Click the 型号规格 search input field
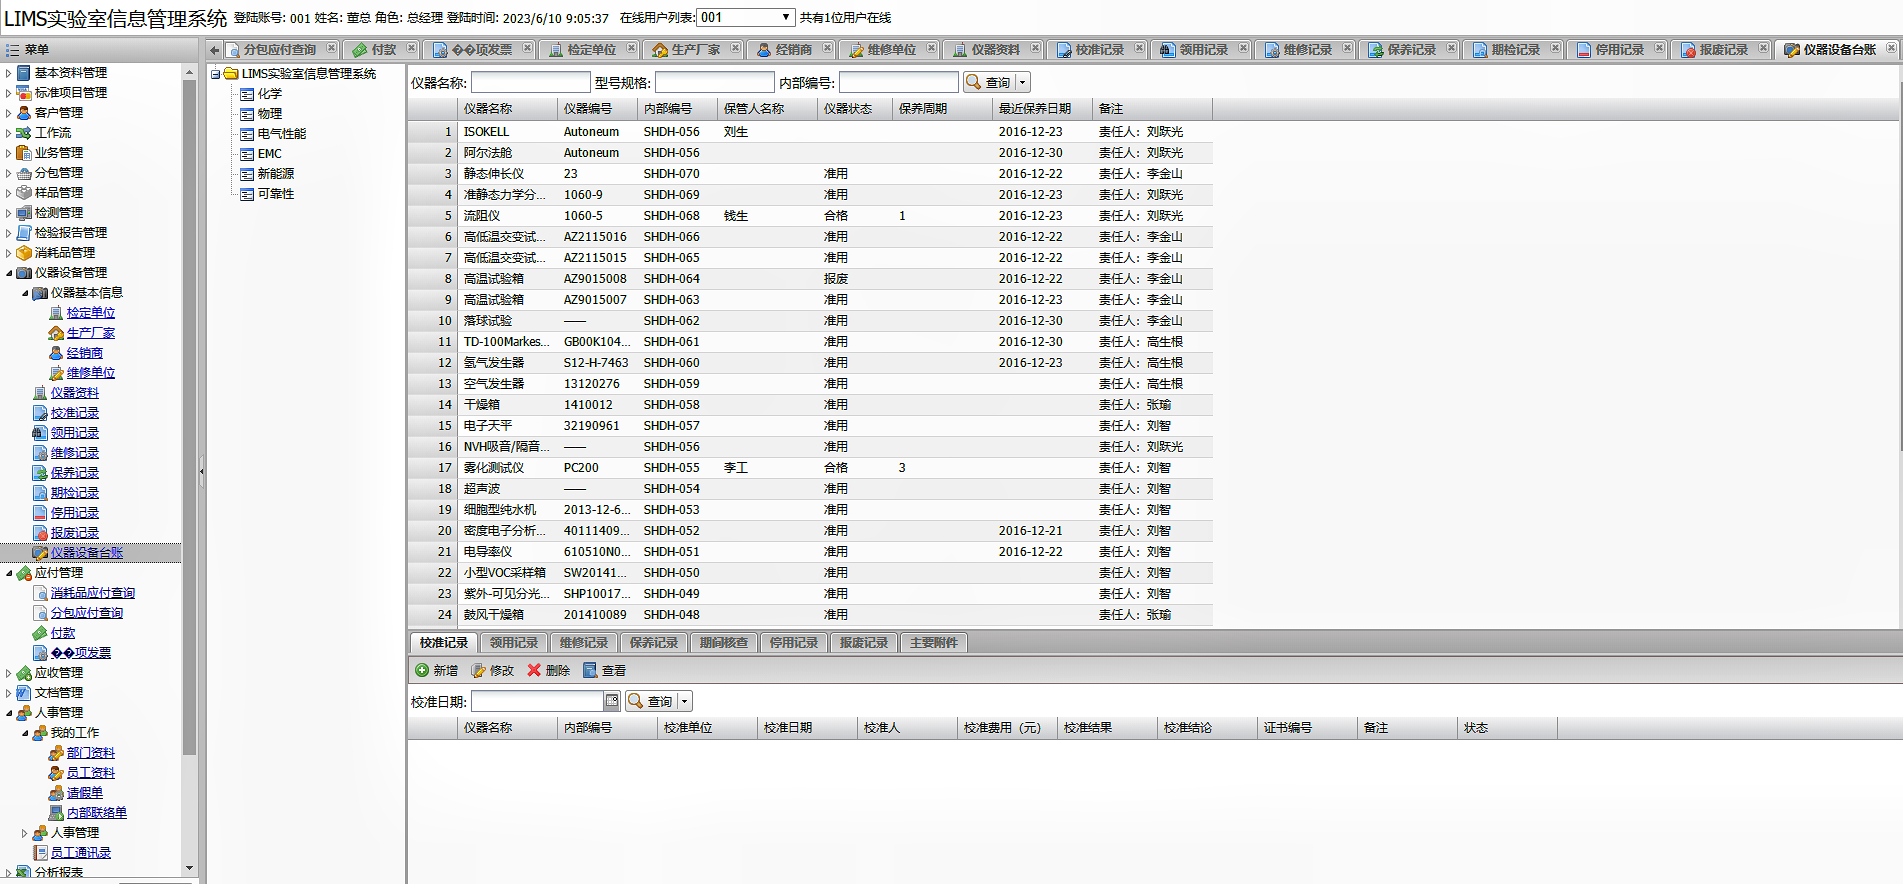 click(715, 82)
